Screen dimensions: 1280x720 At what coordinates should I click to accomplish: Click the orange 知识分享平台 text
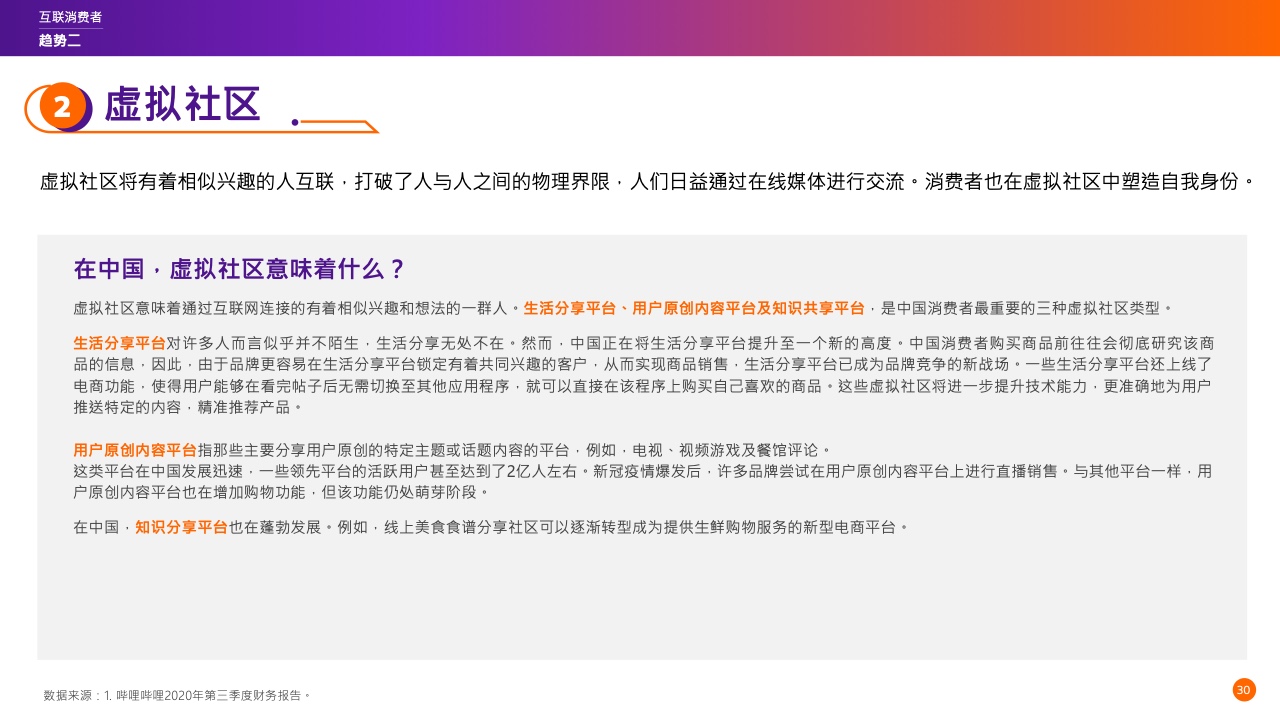(x=181, y=527)
